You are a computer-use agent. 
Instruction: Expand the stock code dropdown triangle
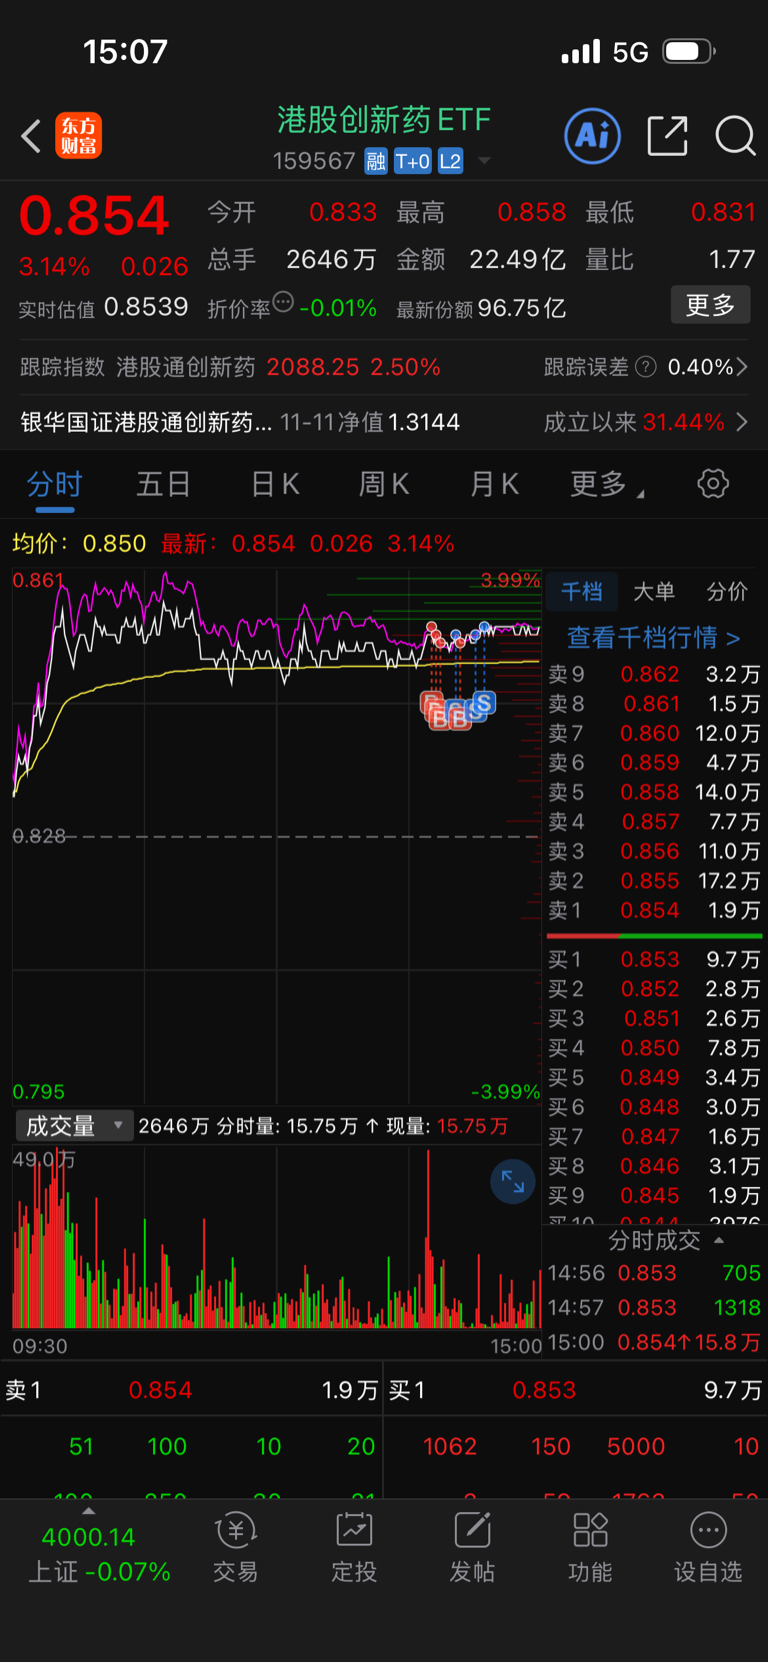point(484,161)
